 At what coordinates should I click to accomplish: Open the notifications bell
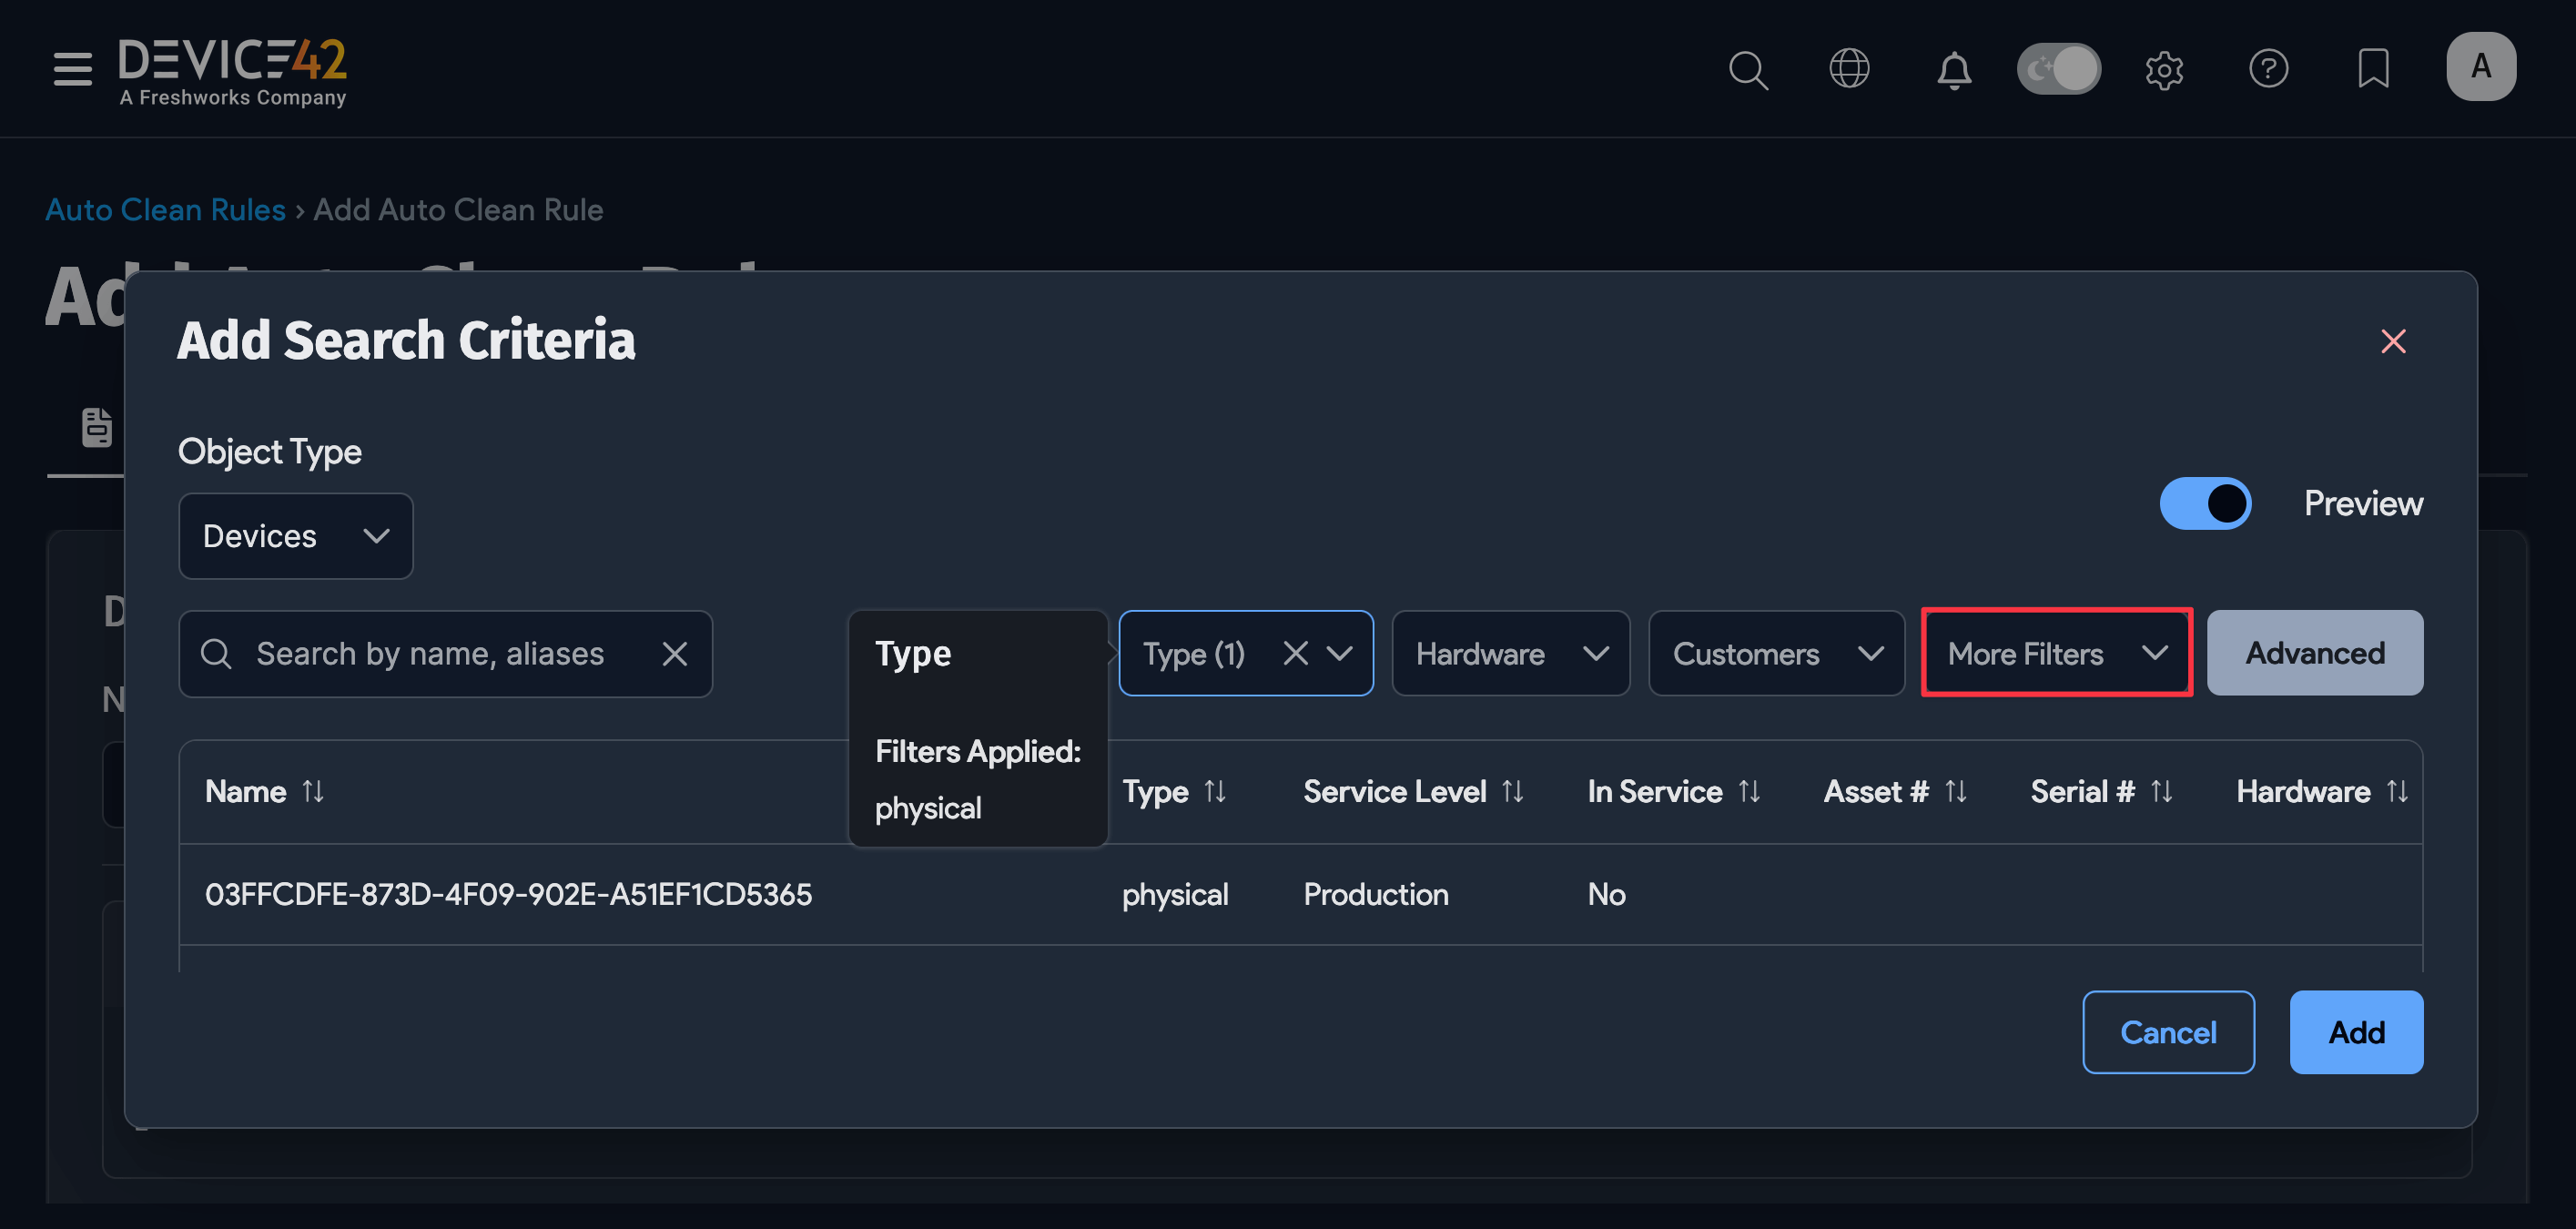(1954, 68)
